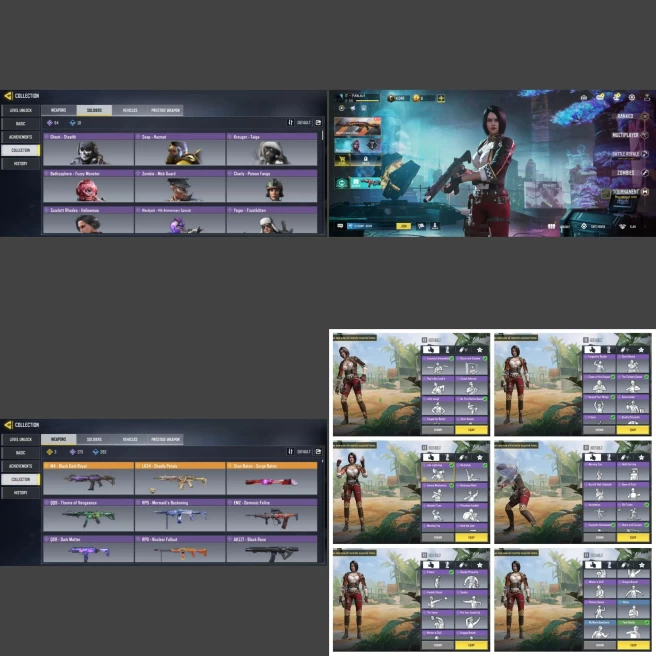Screen dimensions: 656x656
Task: Open Basic in the Soldiers collection sidebar
Action: point(20,124)
